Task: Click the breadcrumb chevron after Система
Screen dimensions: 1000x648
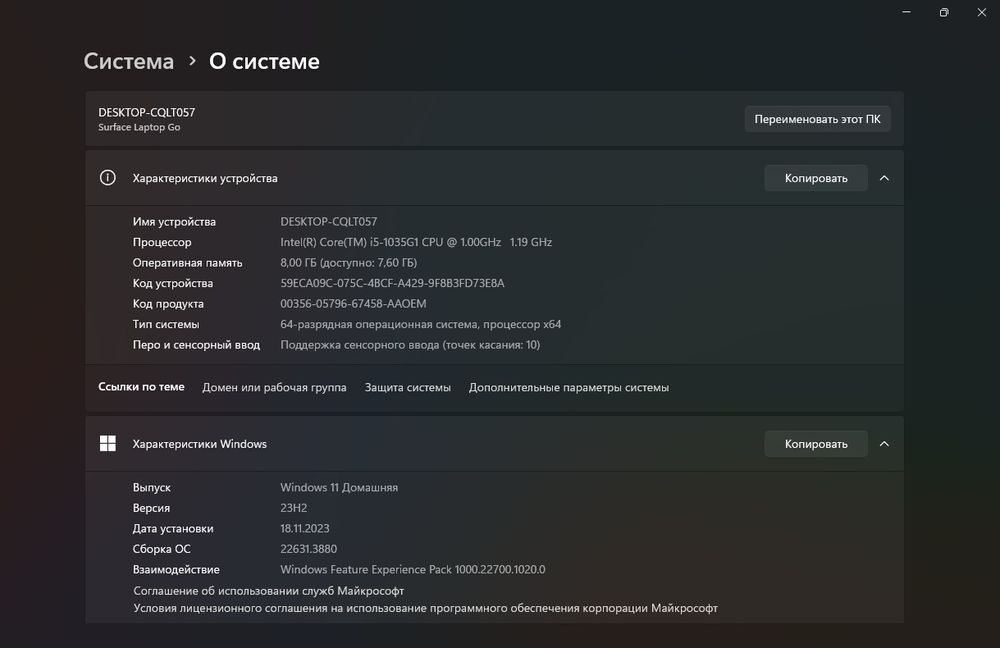Action: [x=192, y=62]
